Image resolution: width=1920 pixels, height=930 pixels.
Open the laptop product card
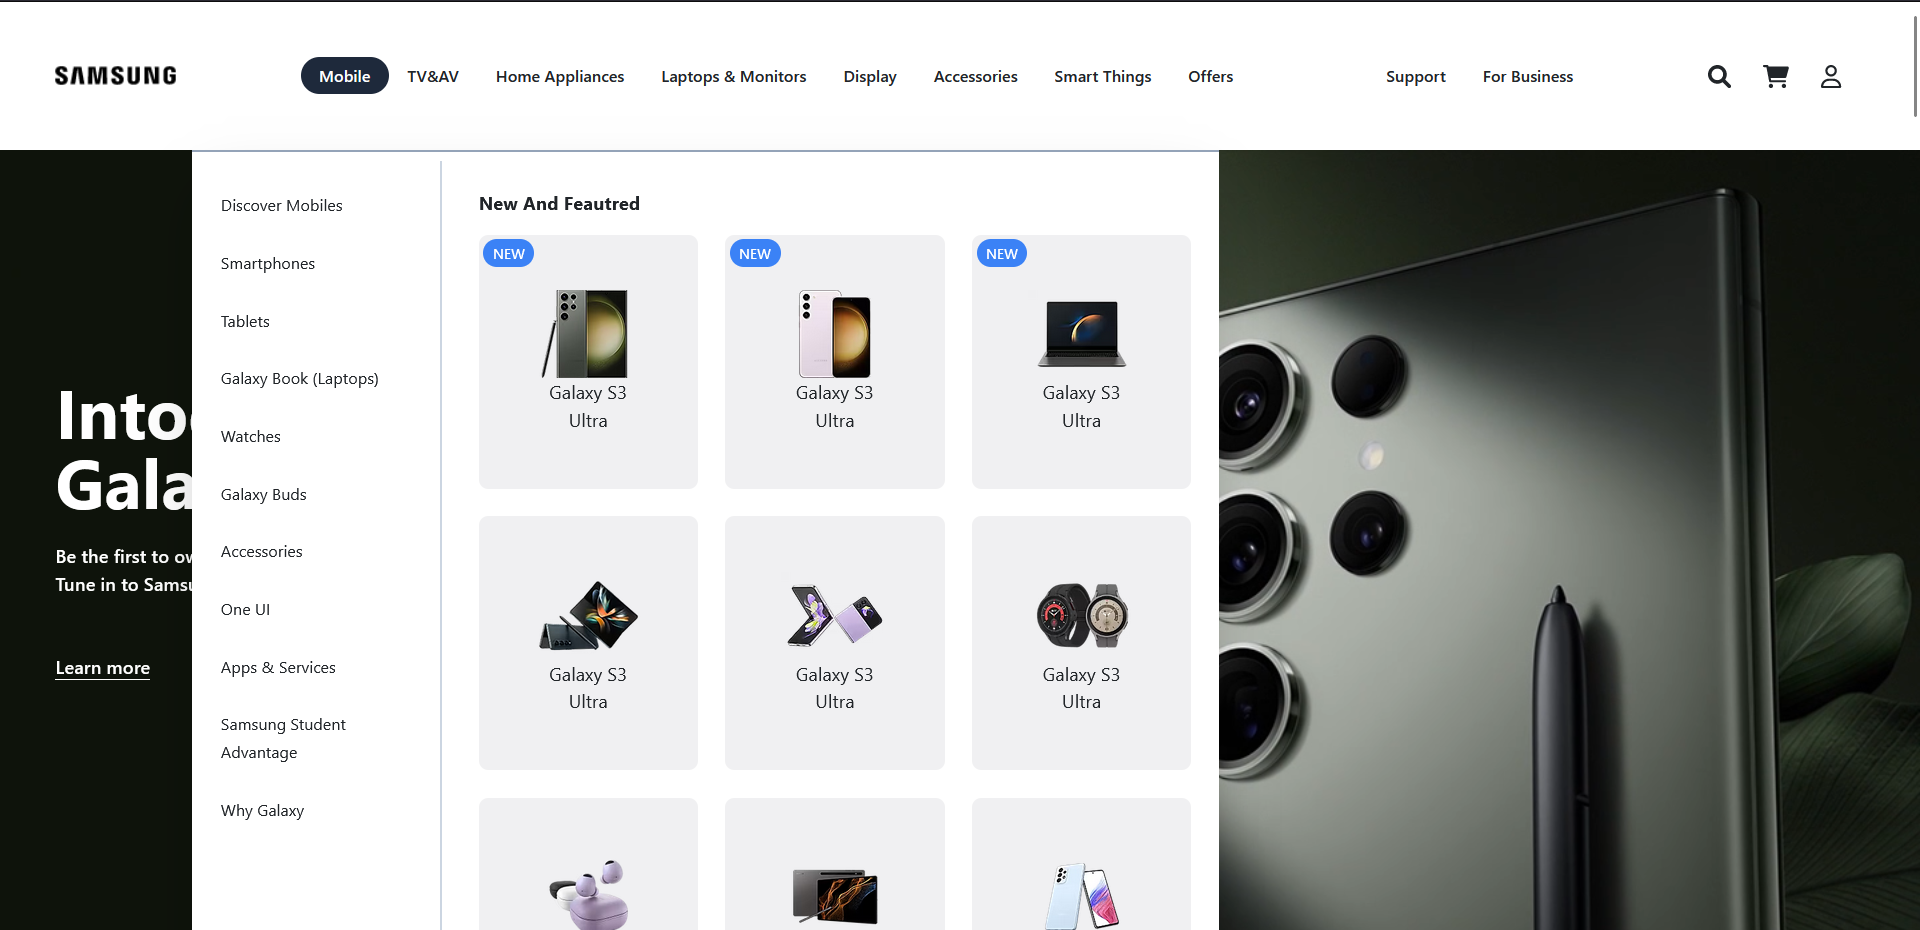pyautogui.click(x=1081, y=362)
